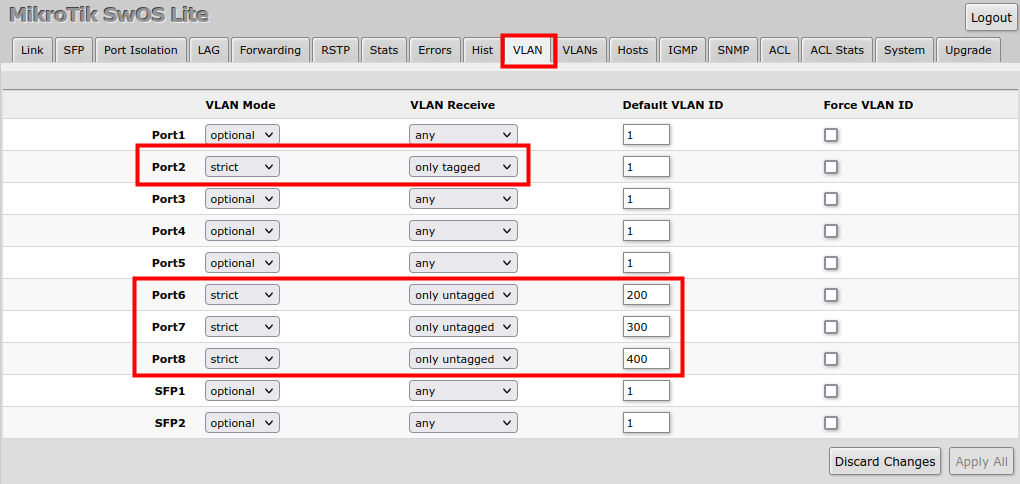Enable Force VLAN ID for Port6

click(x=831, y=295)
